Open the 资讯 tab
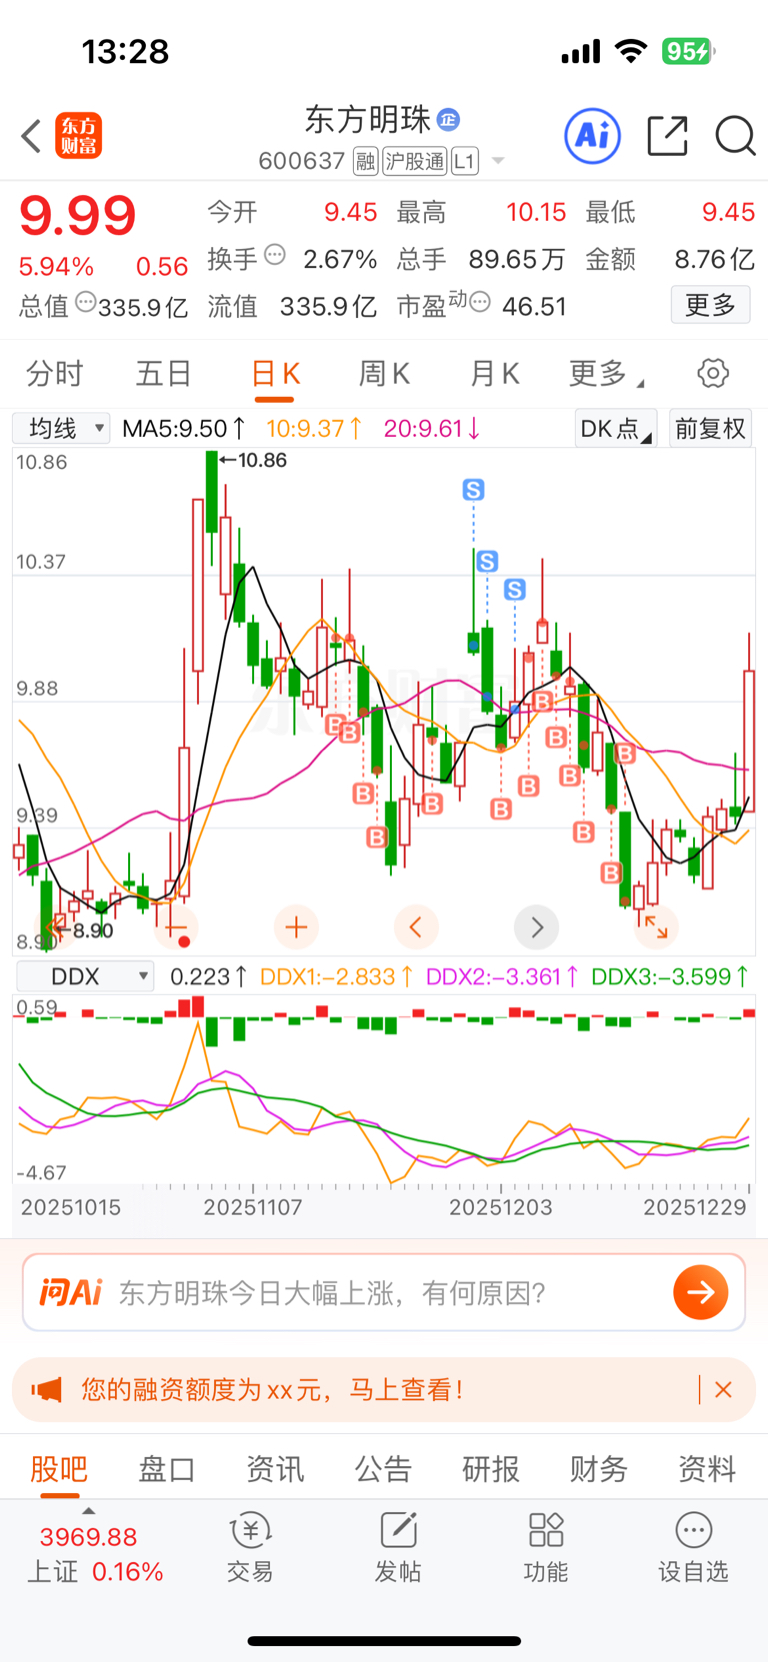The width and height of the screenshot is (768, 1663). click(x=275, y=1468)
